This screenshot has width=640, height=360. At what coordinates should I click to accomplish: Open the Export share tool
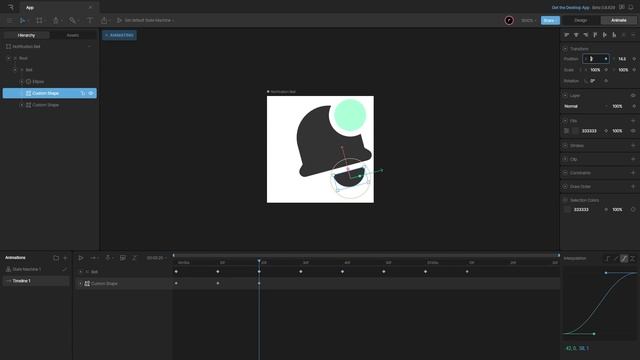coord(104,20)
